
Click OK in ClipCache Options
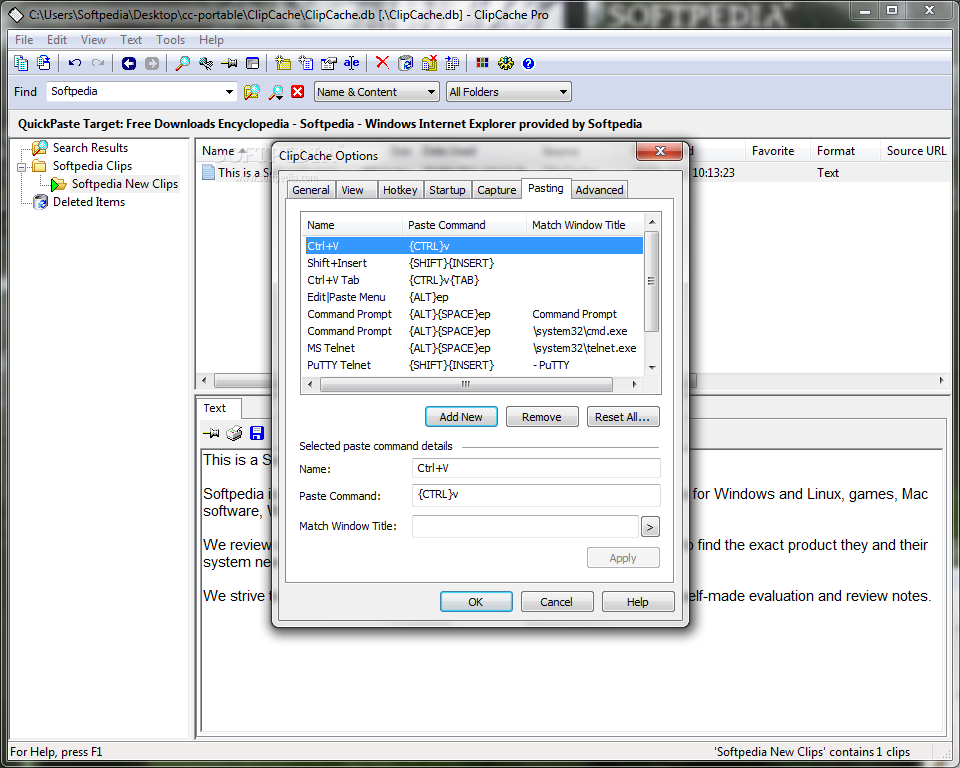(x=476, y=602)
